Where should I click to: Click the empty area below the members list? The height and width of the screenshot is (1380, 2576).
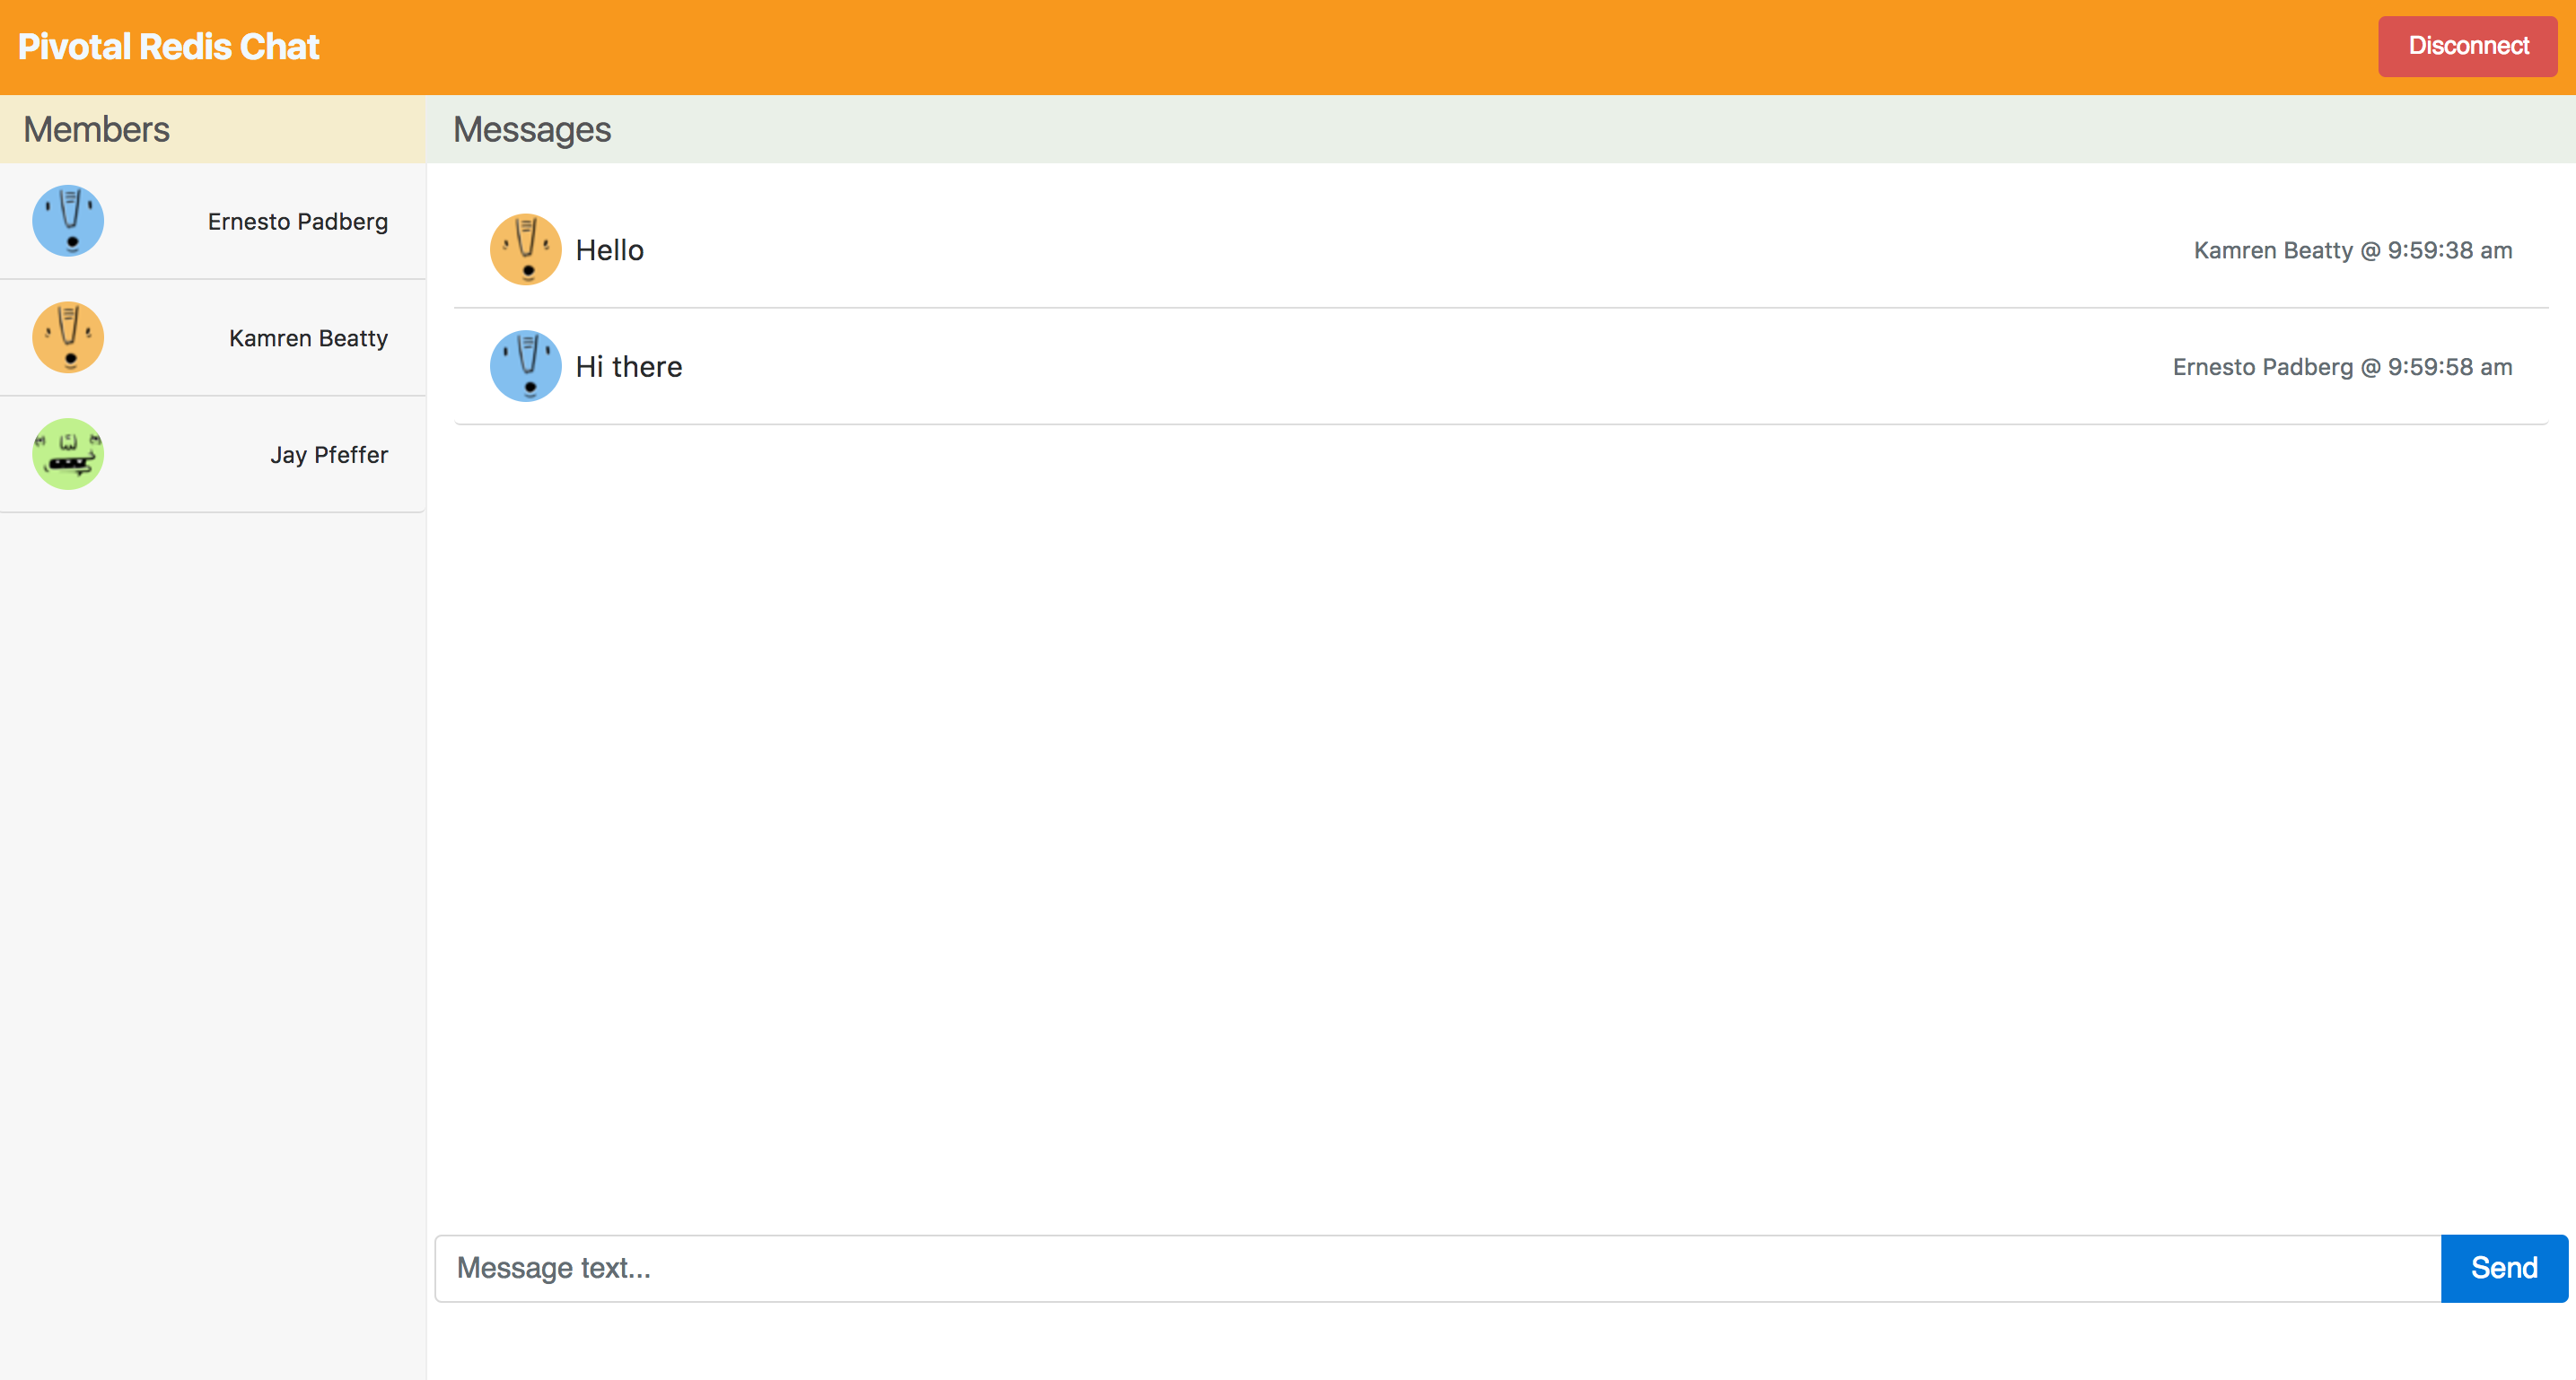pos(212,900)
